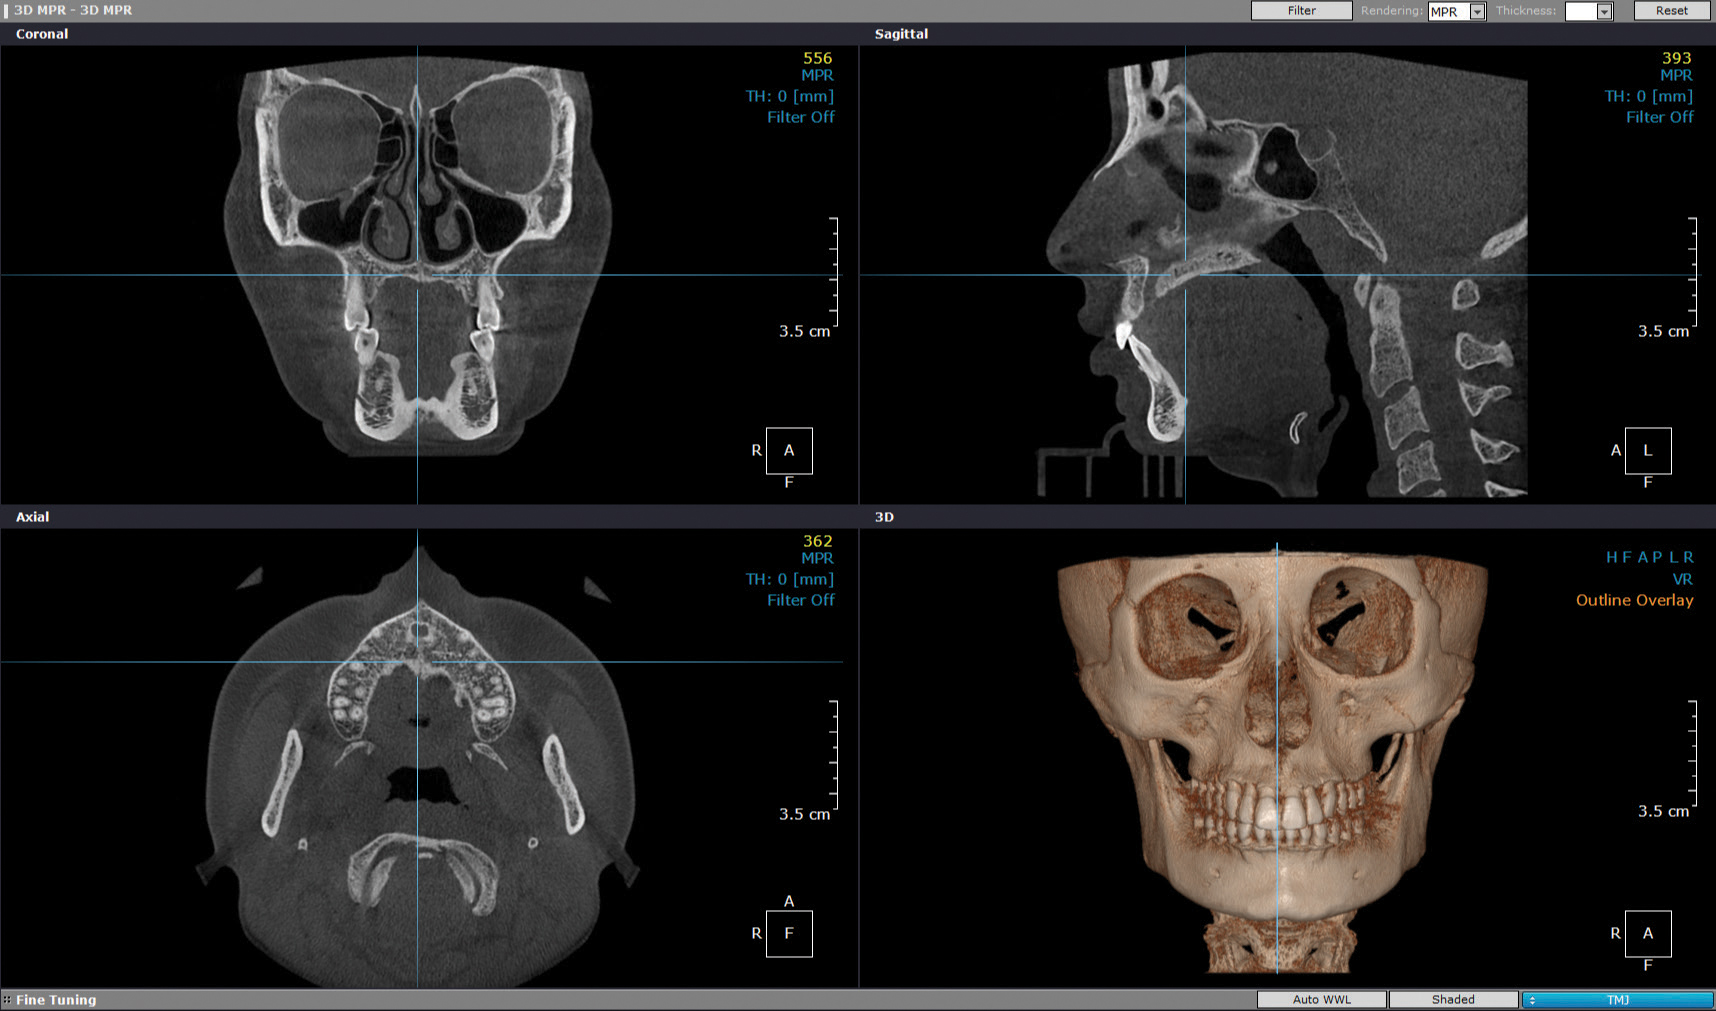Image resolution: width=1716 pixels, height=1011 pixels.
Task: Click the 'Outline Overlay' label in 3D view
Action: pyautogui.click(x=1634, y=600)
